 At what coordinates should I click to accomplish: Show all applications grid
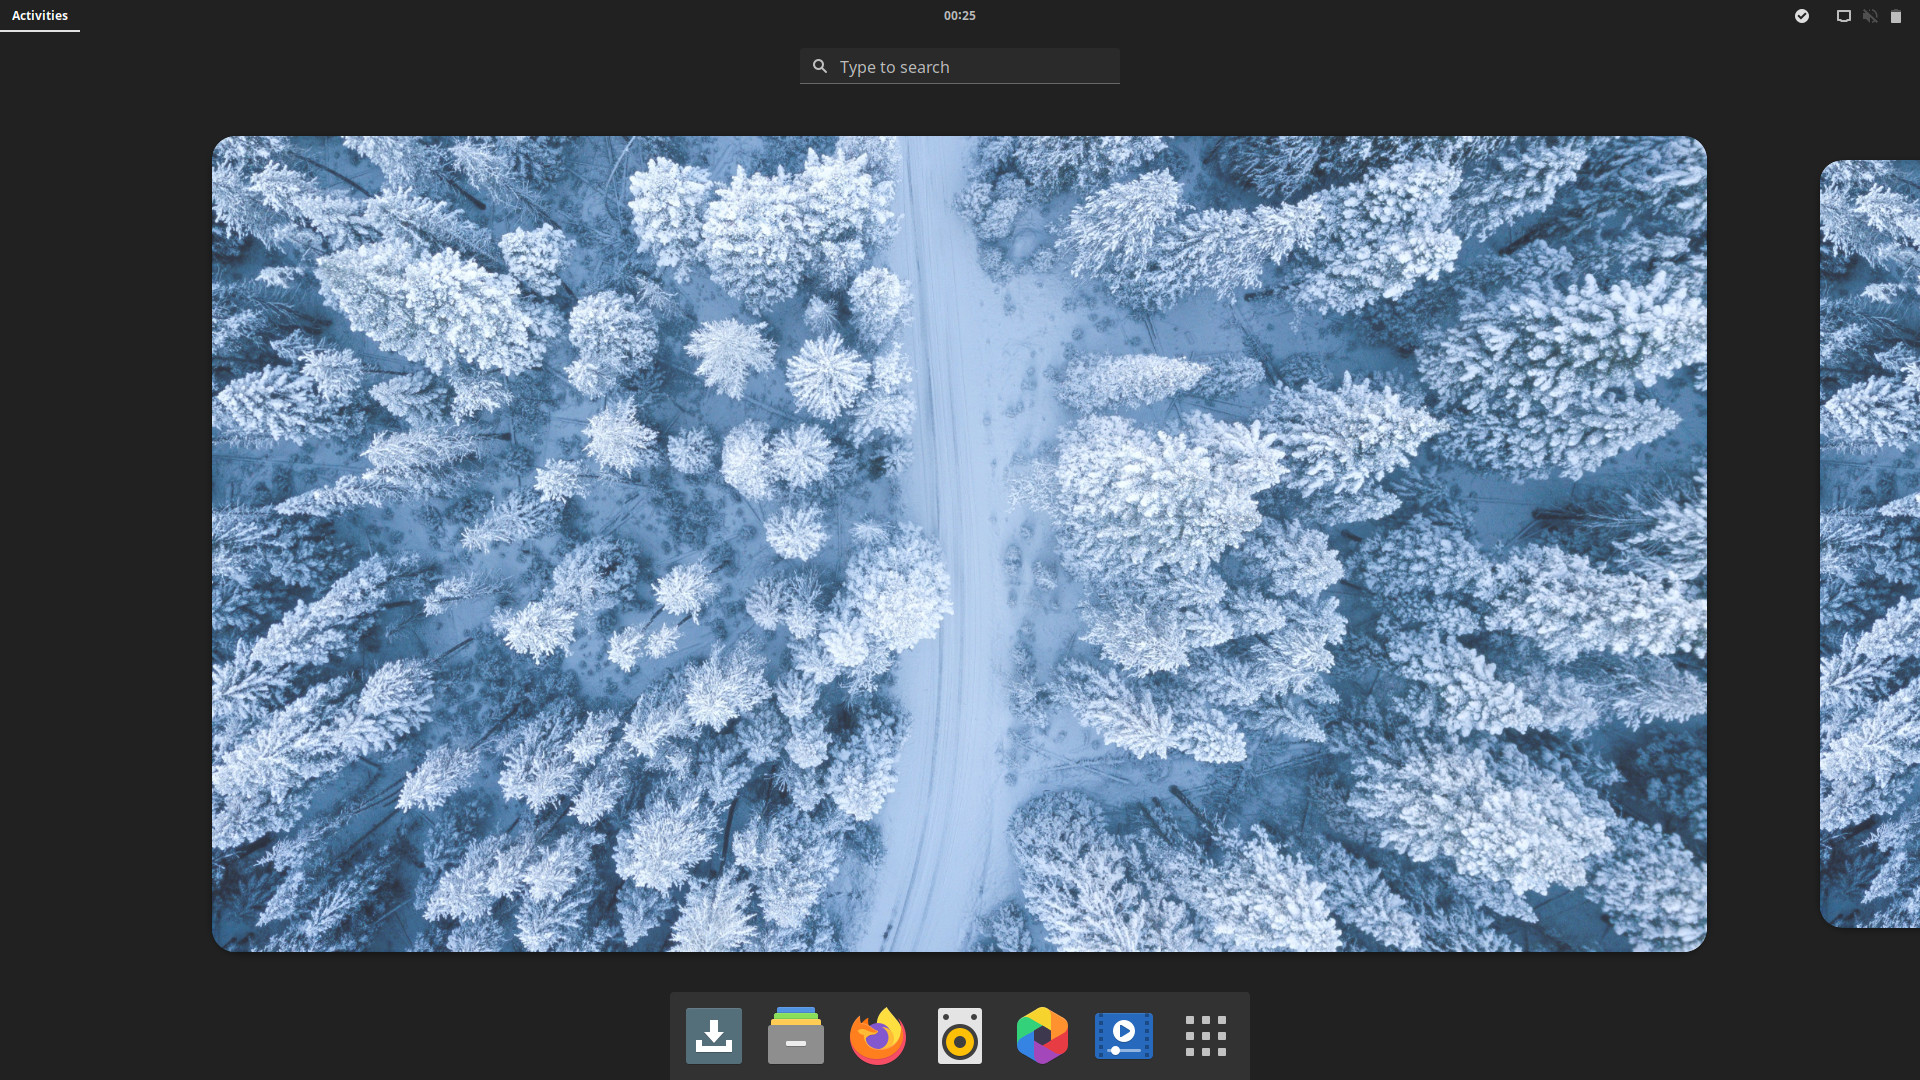pos(1206,1036)
